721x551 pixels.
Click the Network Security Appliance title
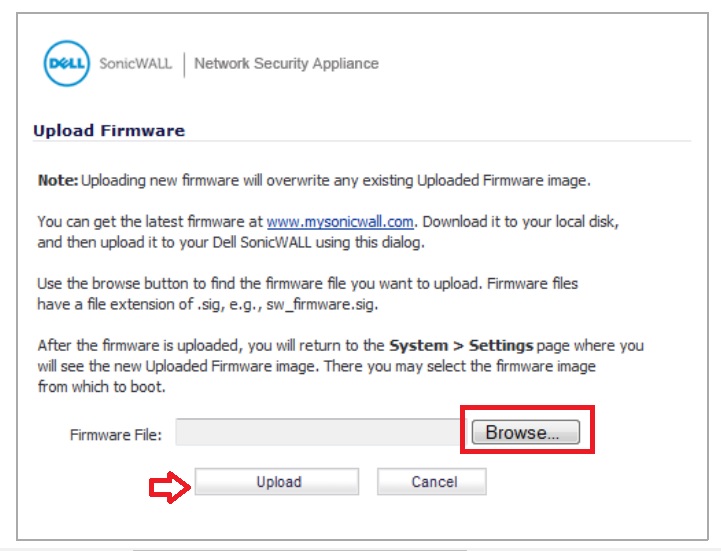coord(286,63)
